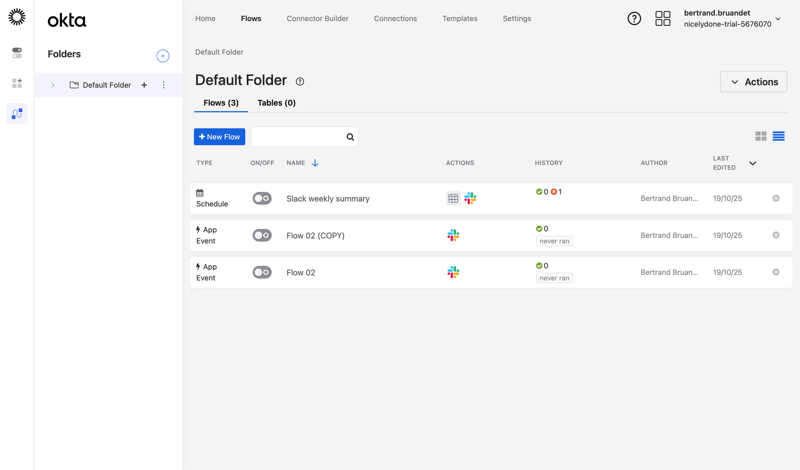800x470 pixels.
Task: Click the LAST EDITED column header
Action: coord(724,163)
